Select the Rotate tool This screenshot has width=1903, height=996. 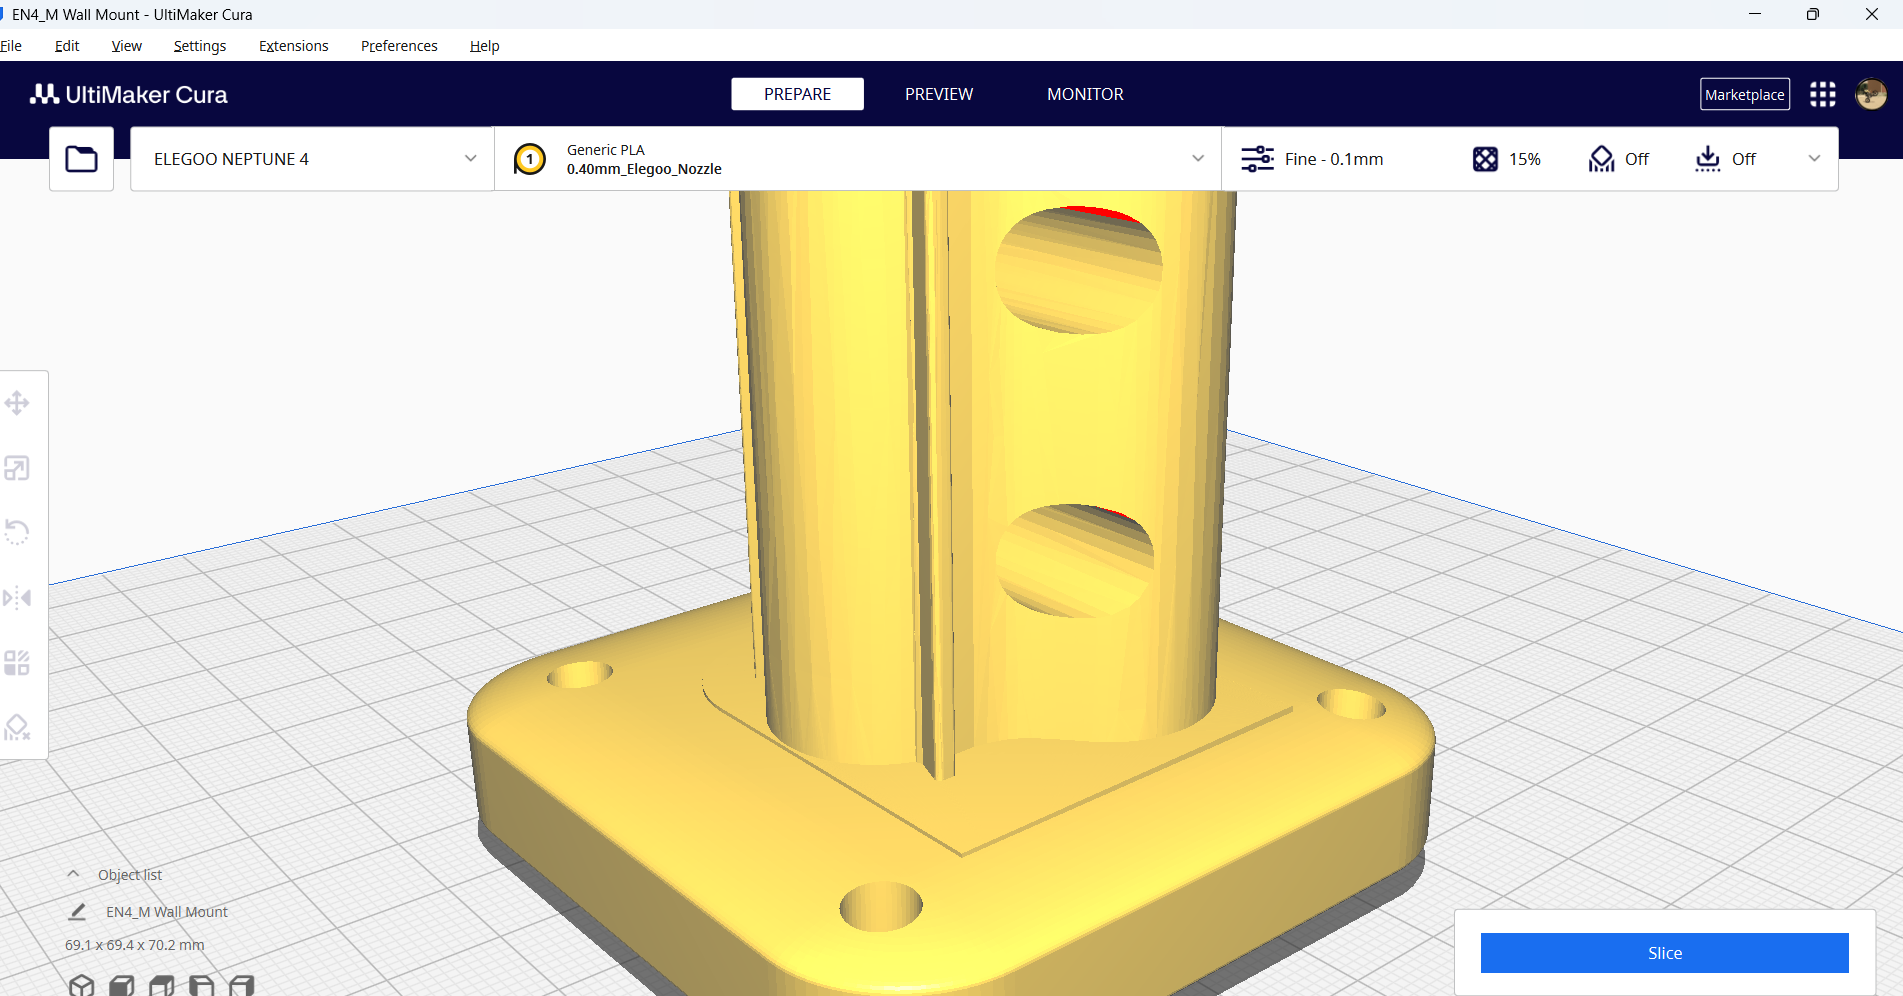point(17,532)
